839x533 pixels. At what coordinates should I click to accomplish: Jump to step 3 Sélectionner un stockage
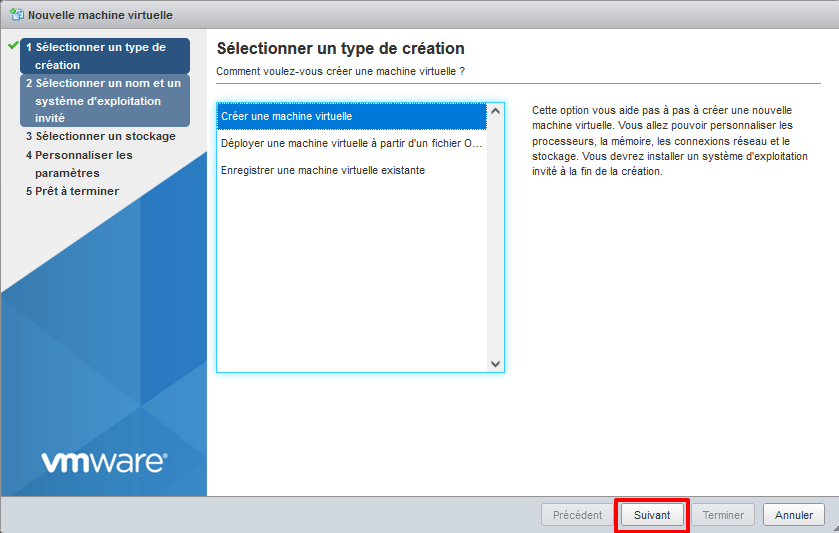100,136
